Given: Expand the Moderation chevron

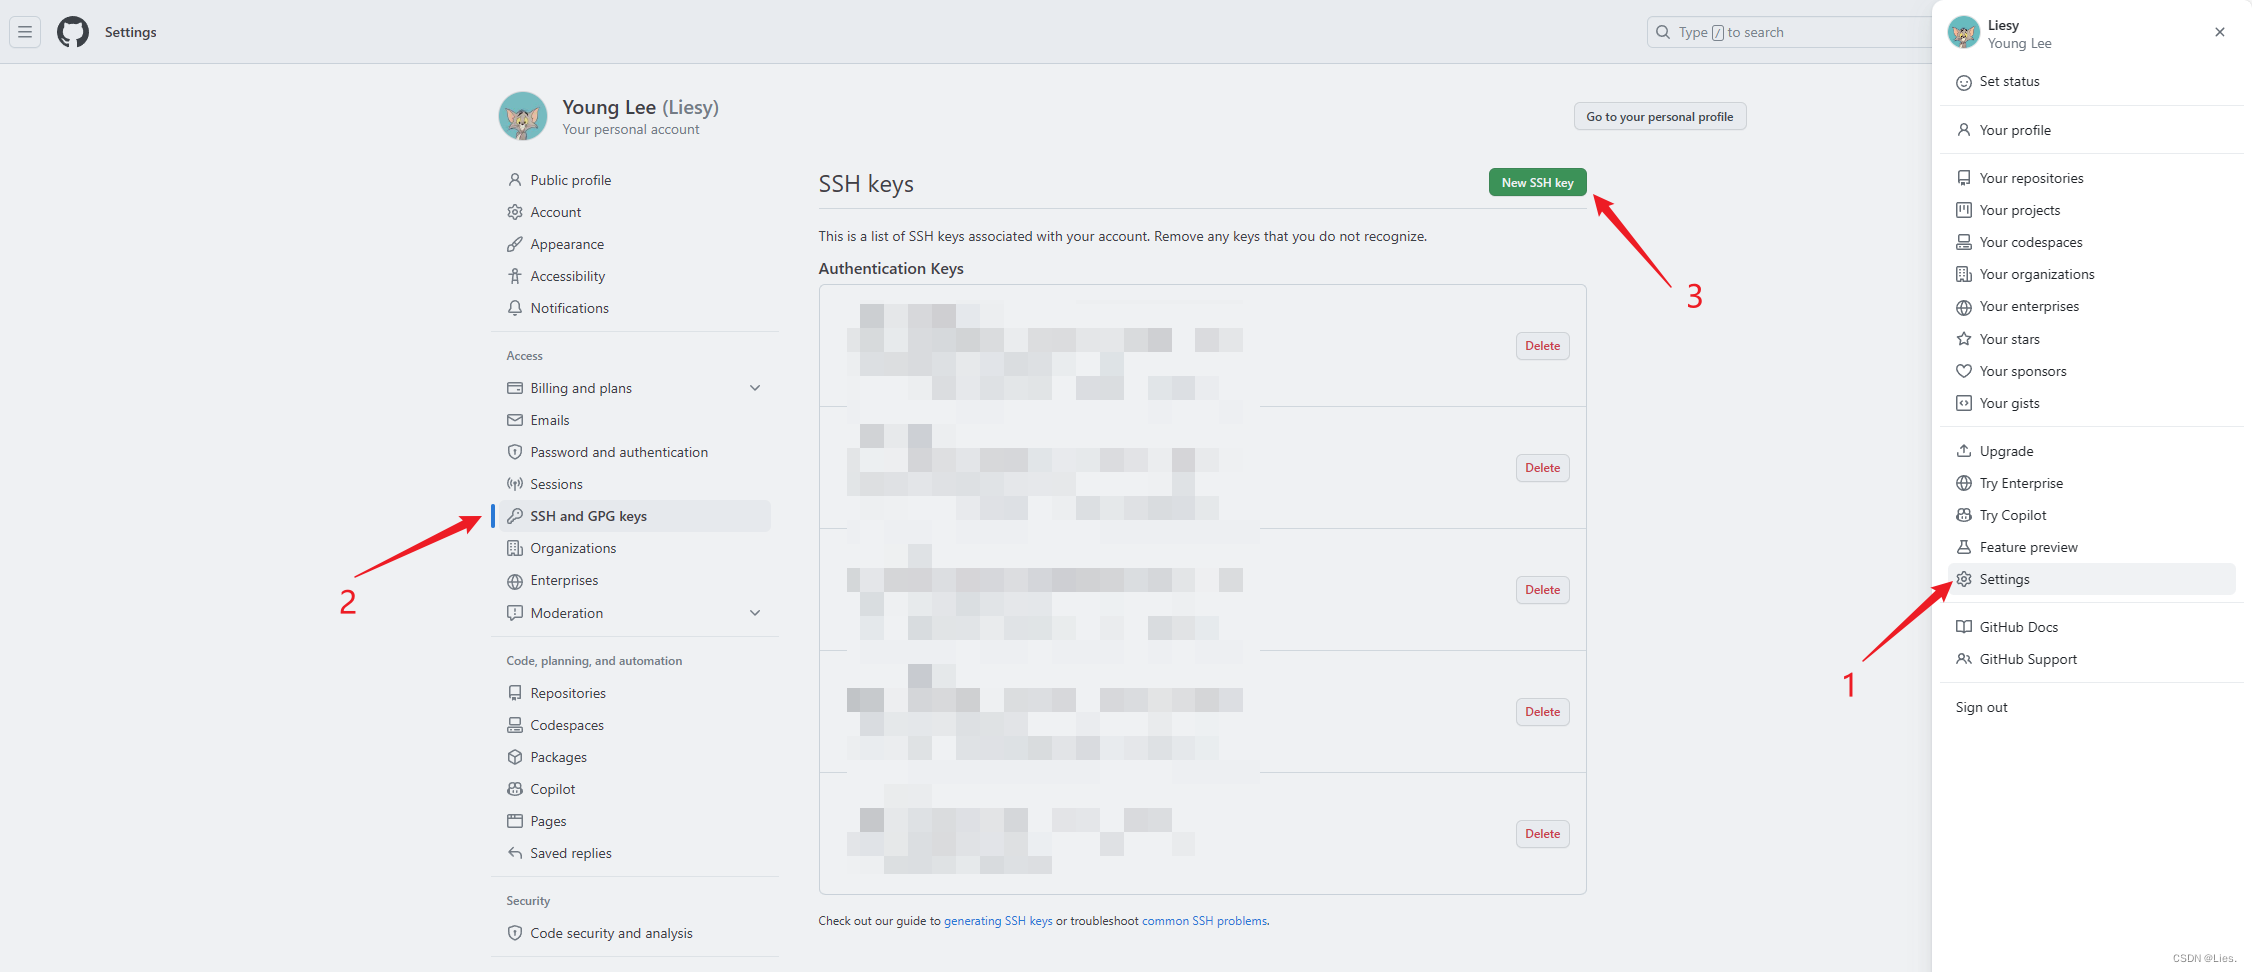Looking at the screenshot, I should pos(755,613).
